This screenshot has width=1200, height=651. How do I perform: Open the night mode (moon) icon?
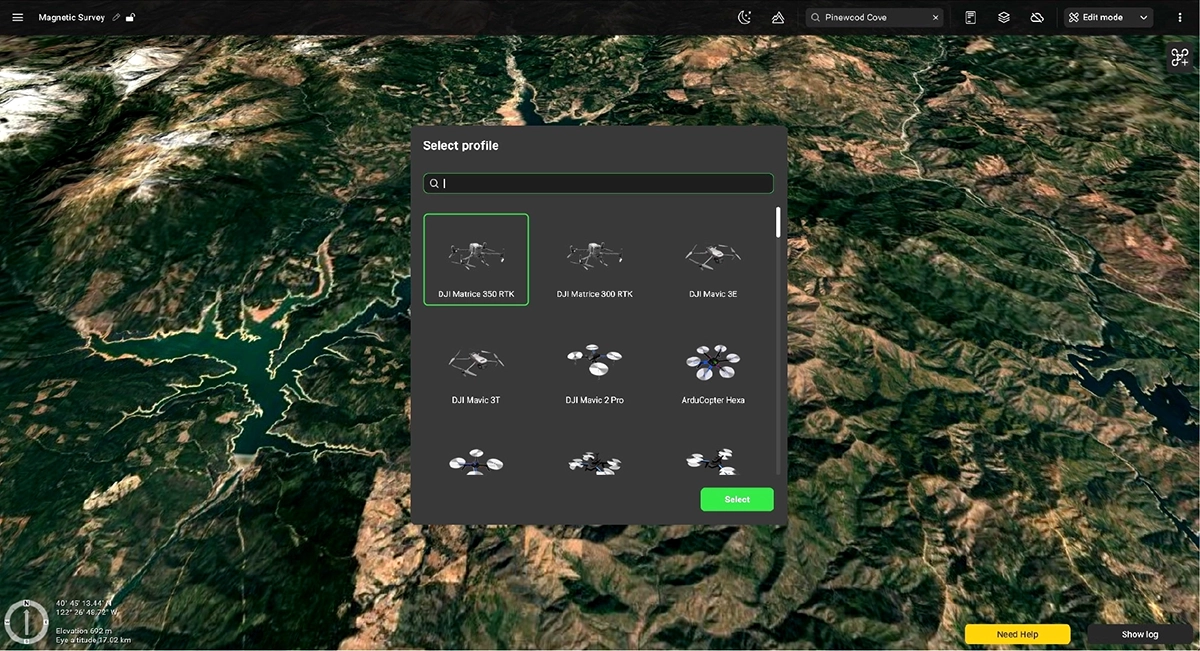click(x=744, y=17)
